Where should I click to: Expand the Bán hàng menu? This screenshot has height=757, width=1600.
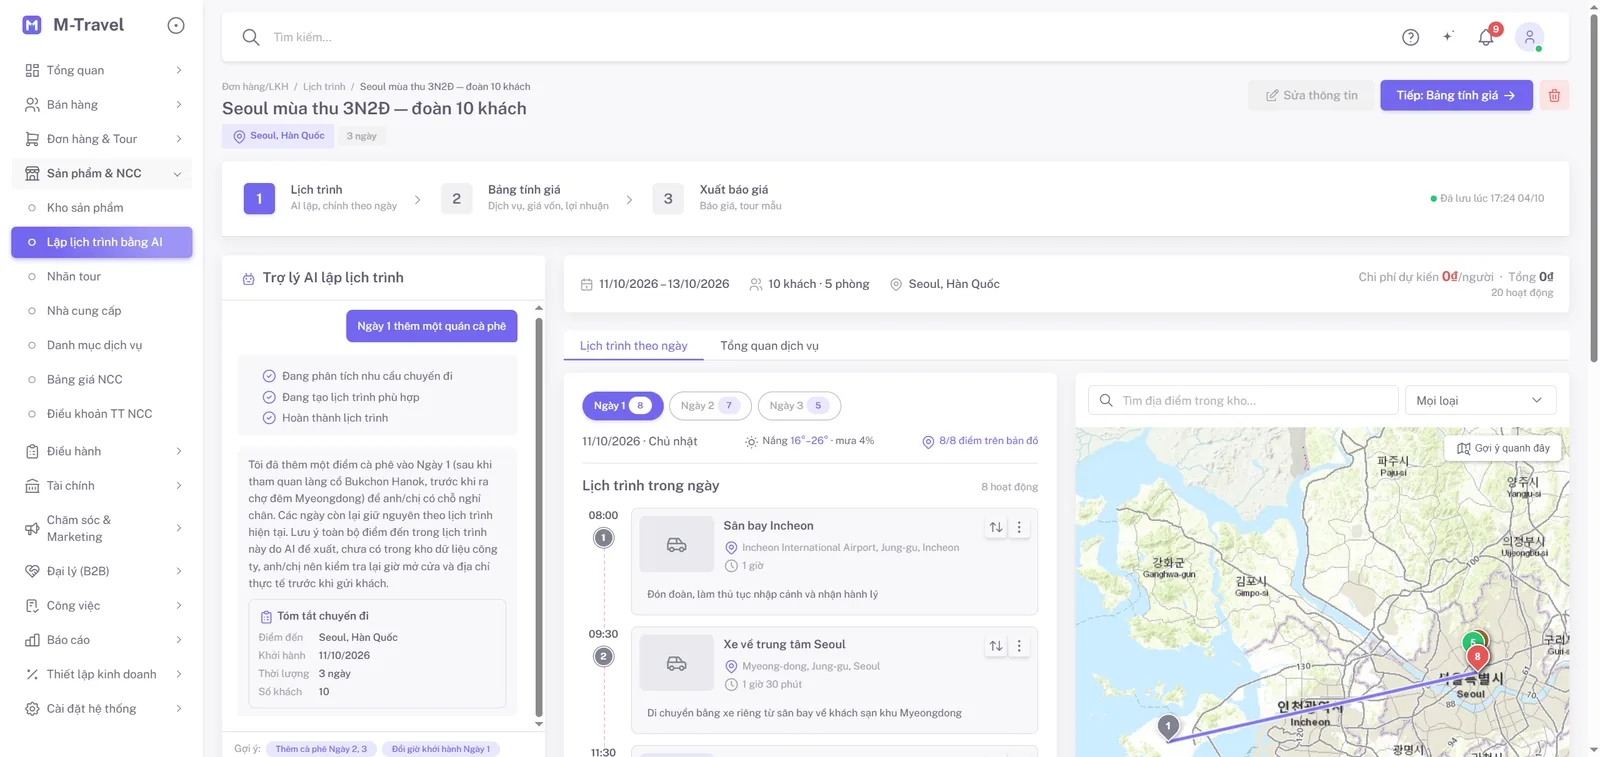pos(102,104)
